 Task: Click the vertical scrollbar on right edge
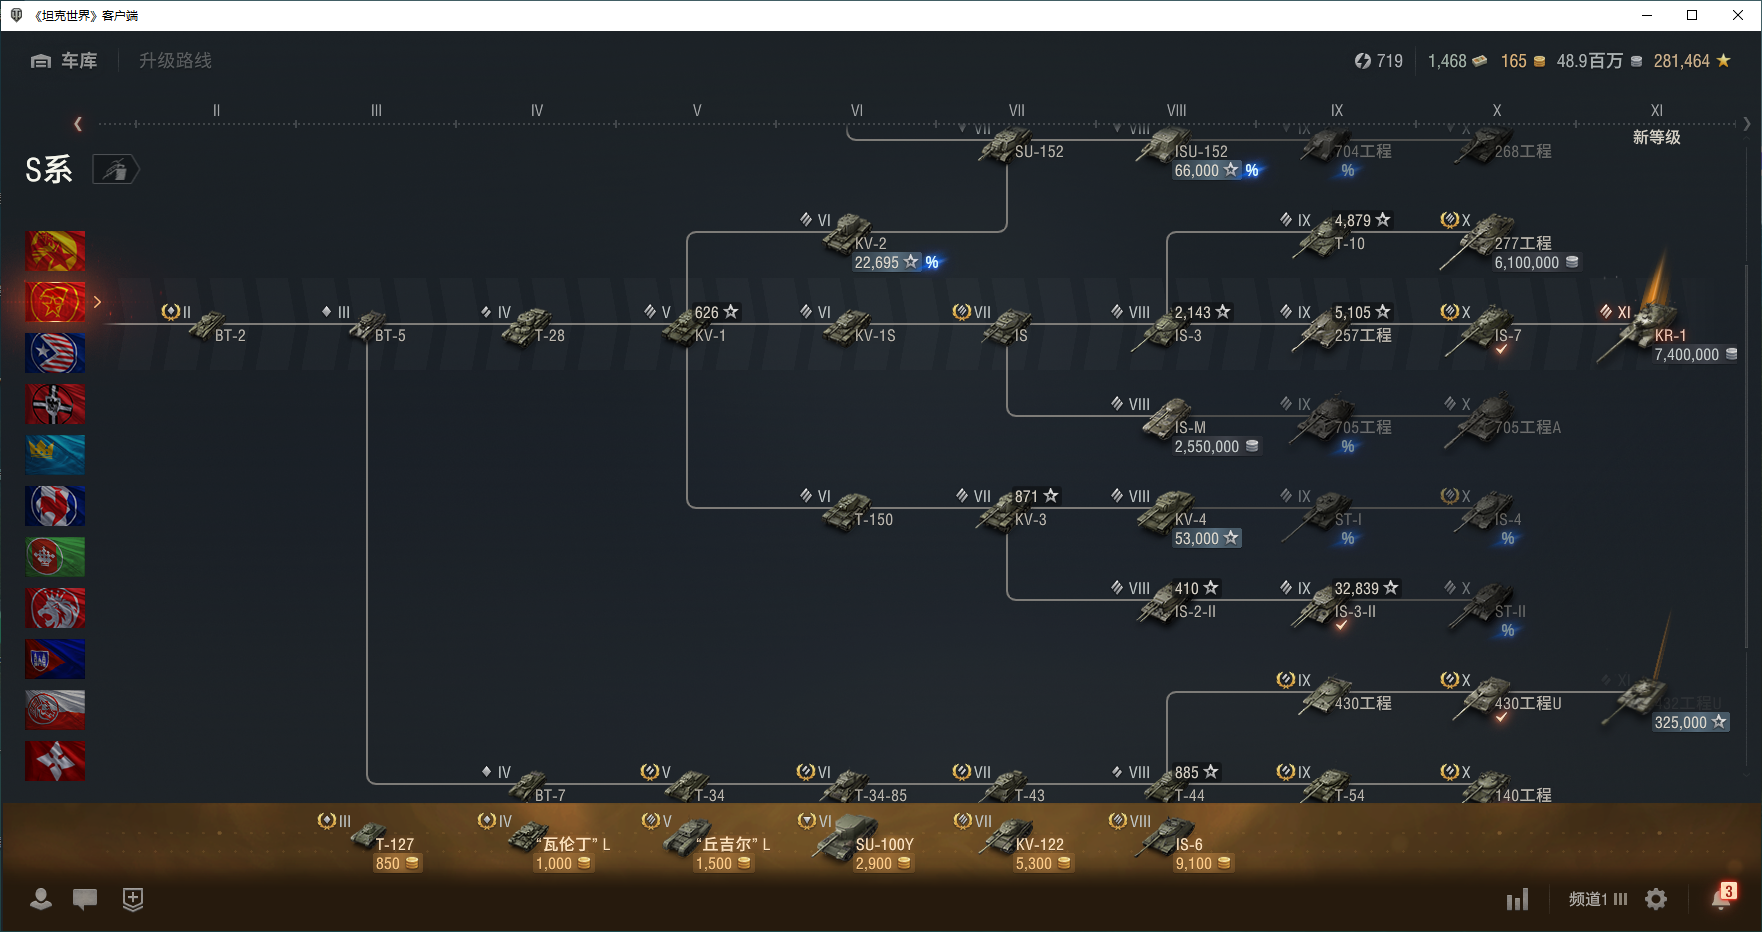(1747, 450)
